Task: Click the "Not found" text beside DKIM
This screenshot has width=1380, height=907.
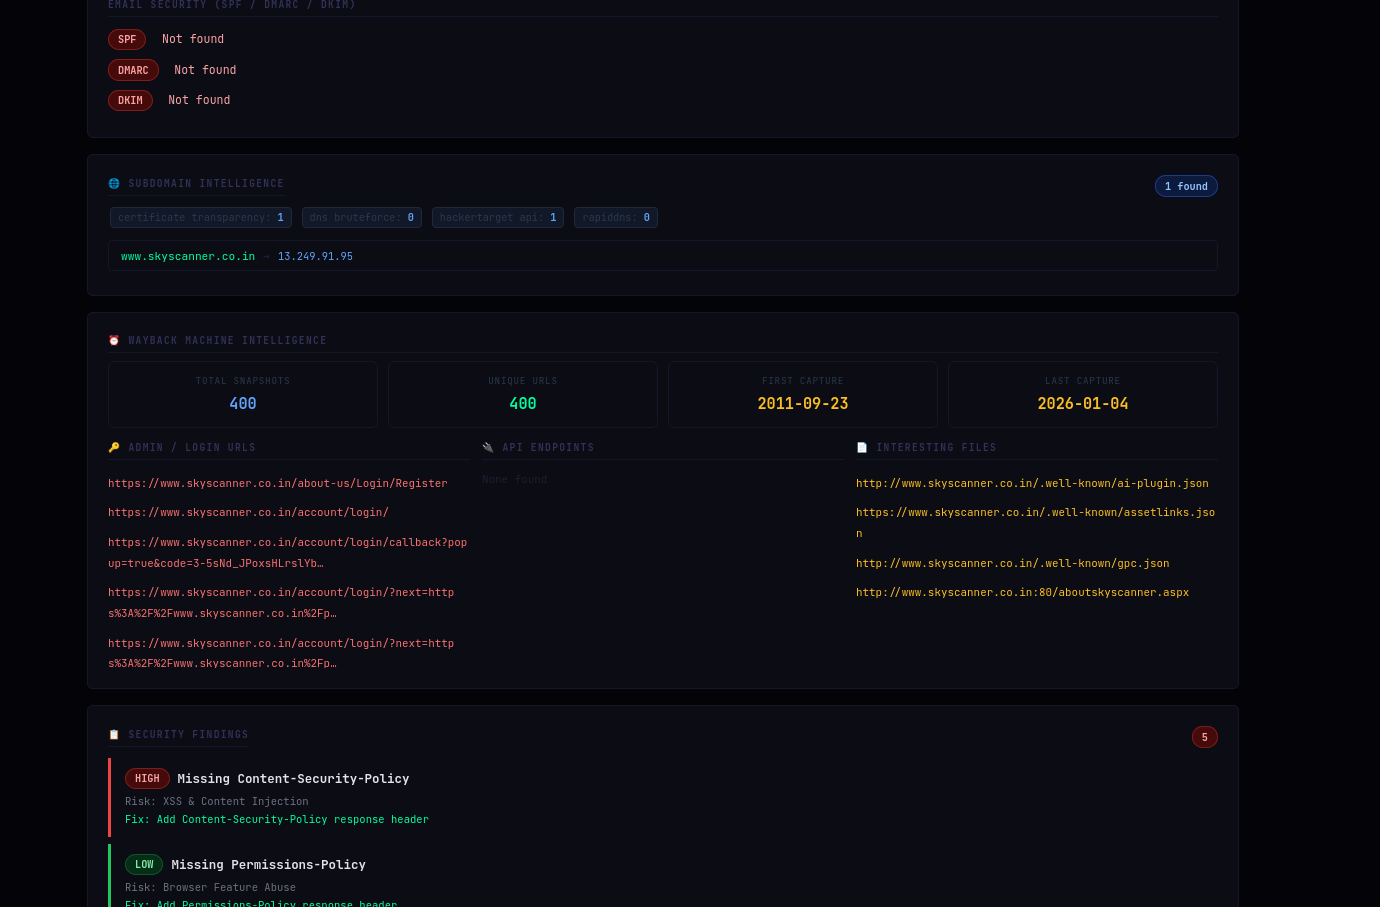Action: pyautogui.click(x=199, y=101)
